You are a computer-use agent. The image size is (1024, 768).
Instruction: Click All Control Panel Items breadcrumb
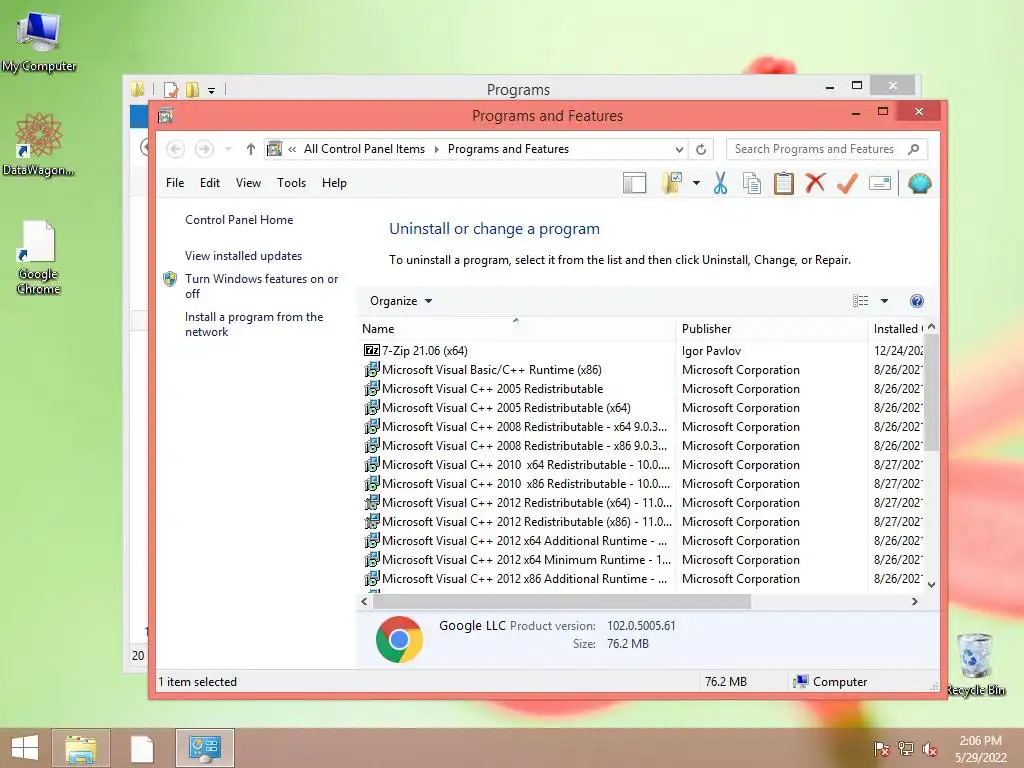[x=364, y=149]
